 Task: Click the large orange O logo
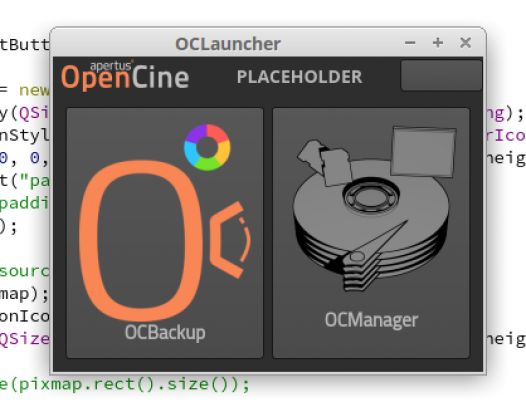[x=141, y=240]
